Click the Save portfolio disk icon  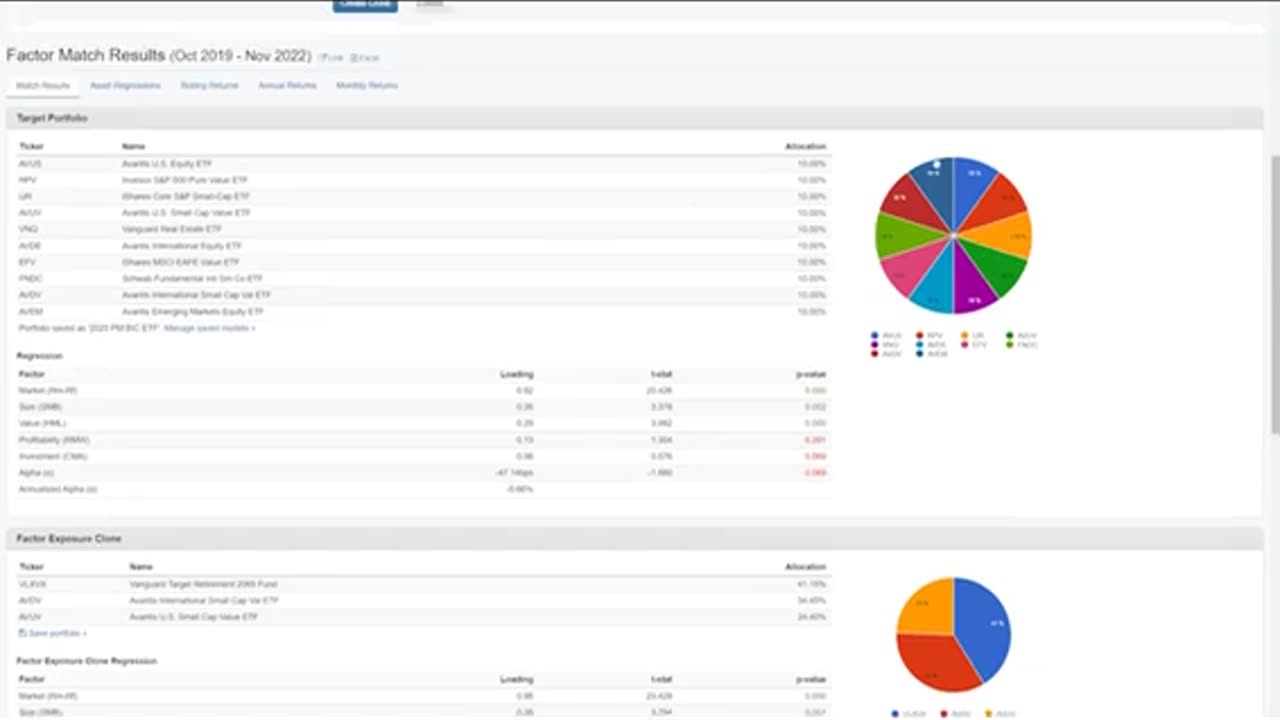23,633
